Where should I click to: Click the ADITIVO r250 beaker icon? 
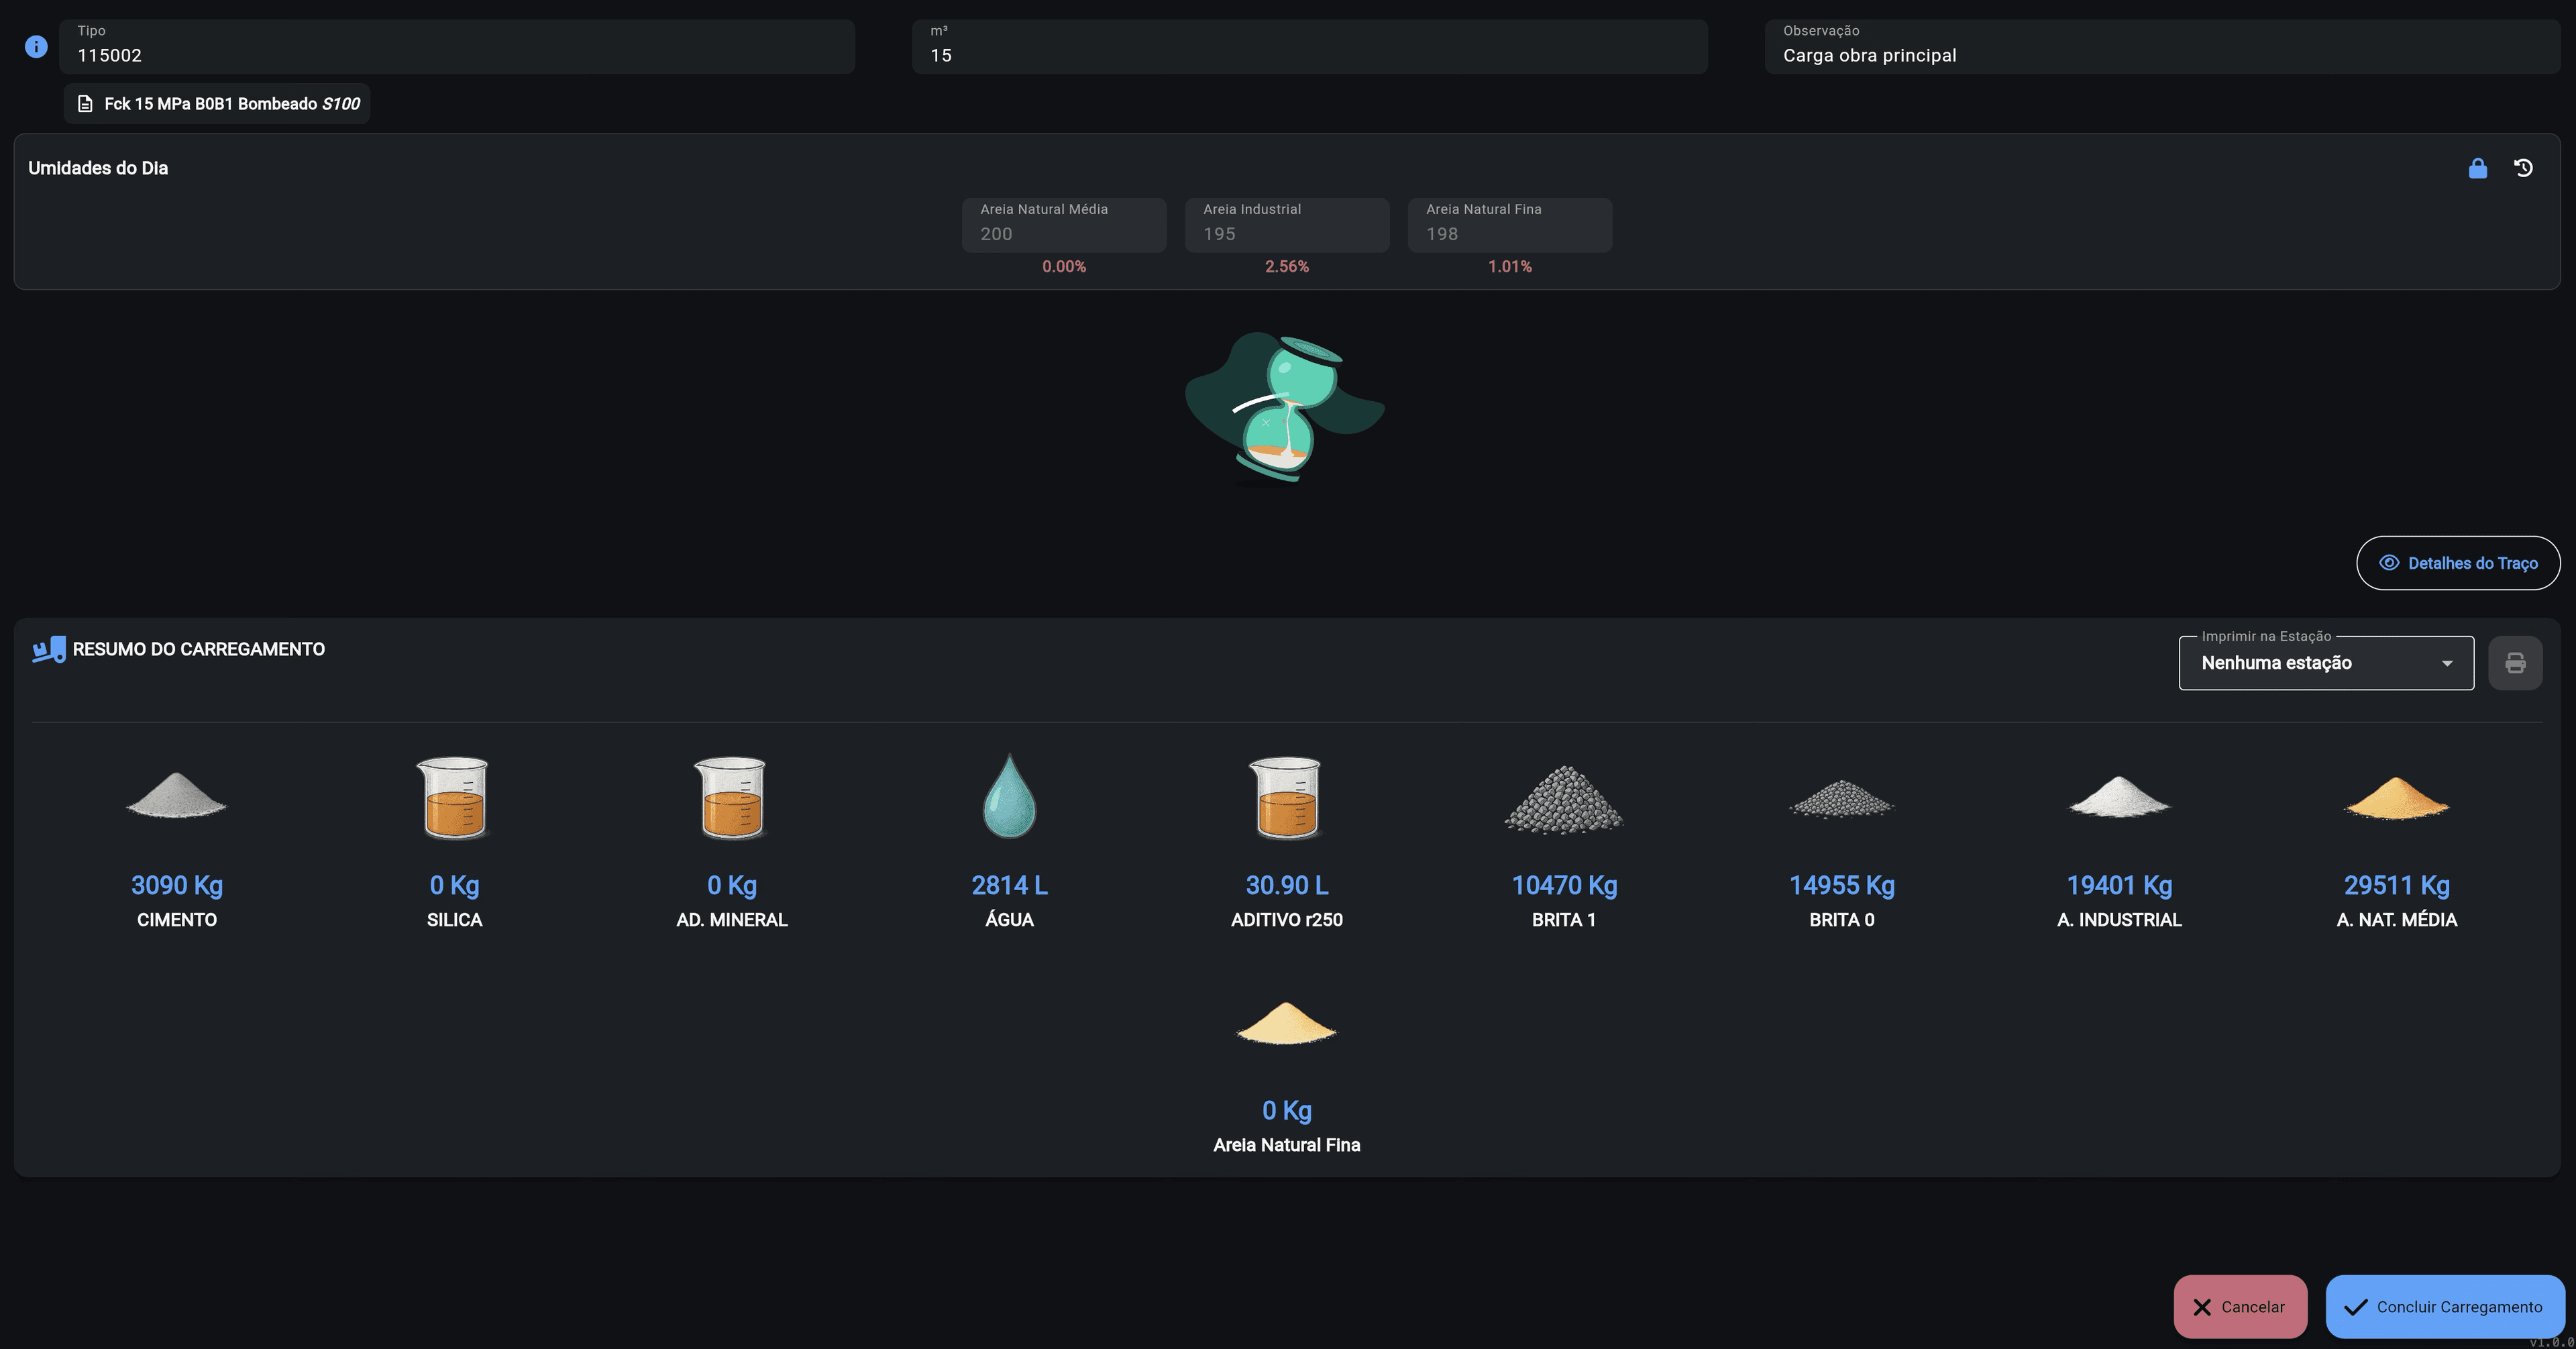[x=1286, y=797]
